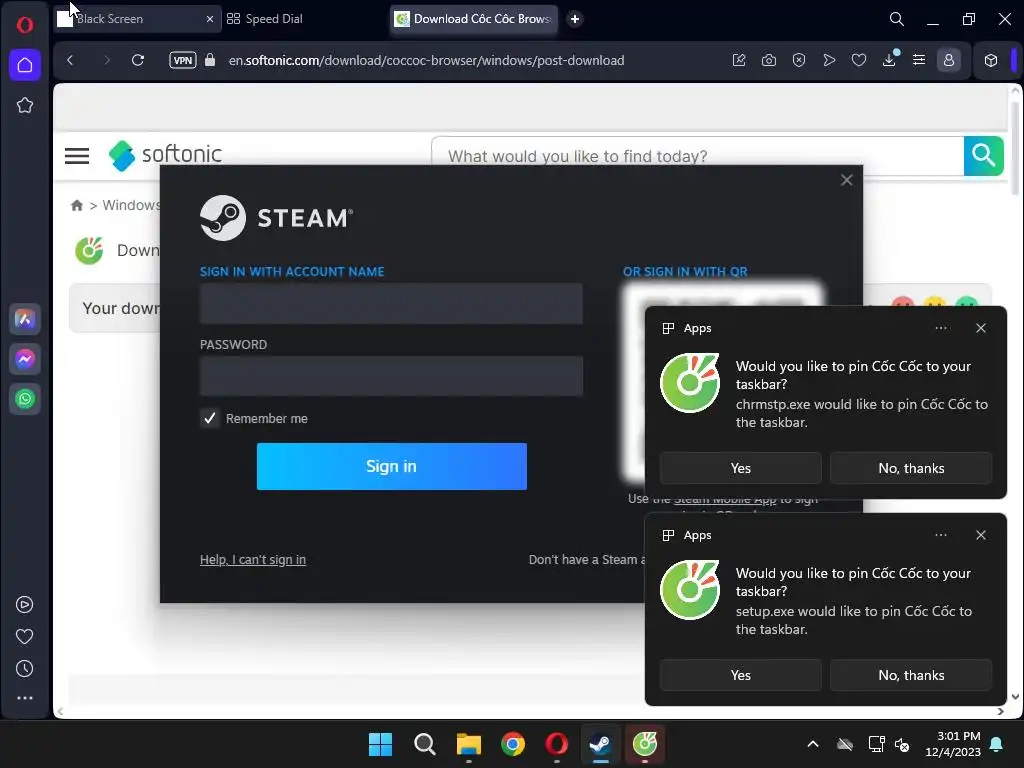Open Google Chrome from taskbar
Viewport: 1024px width, 768px height.
tap(513, 744)
